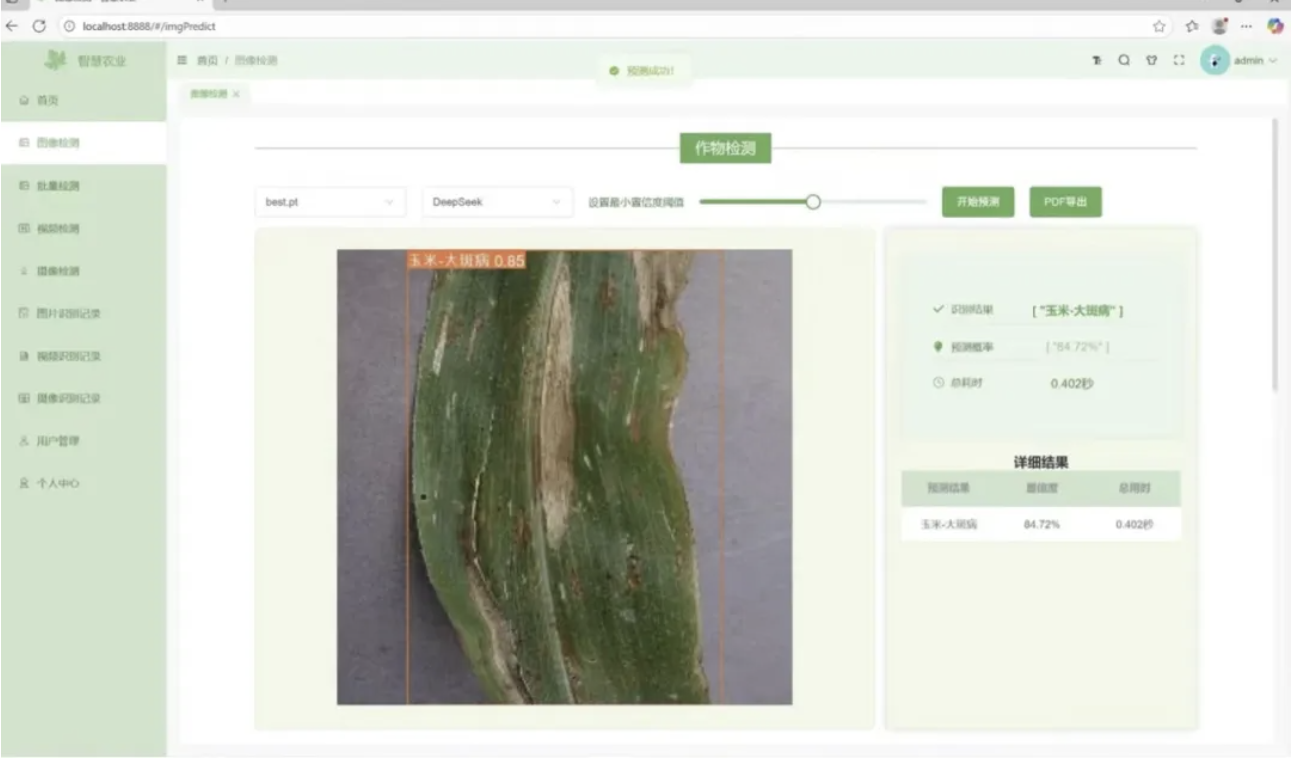The image size is (1312, 776).
Task: Close the 图像检测 tab with its X
Action: click(236, 94)
